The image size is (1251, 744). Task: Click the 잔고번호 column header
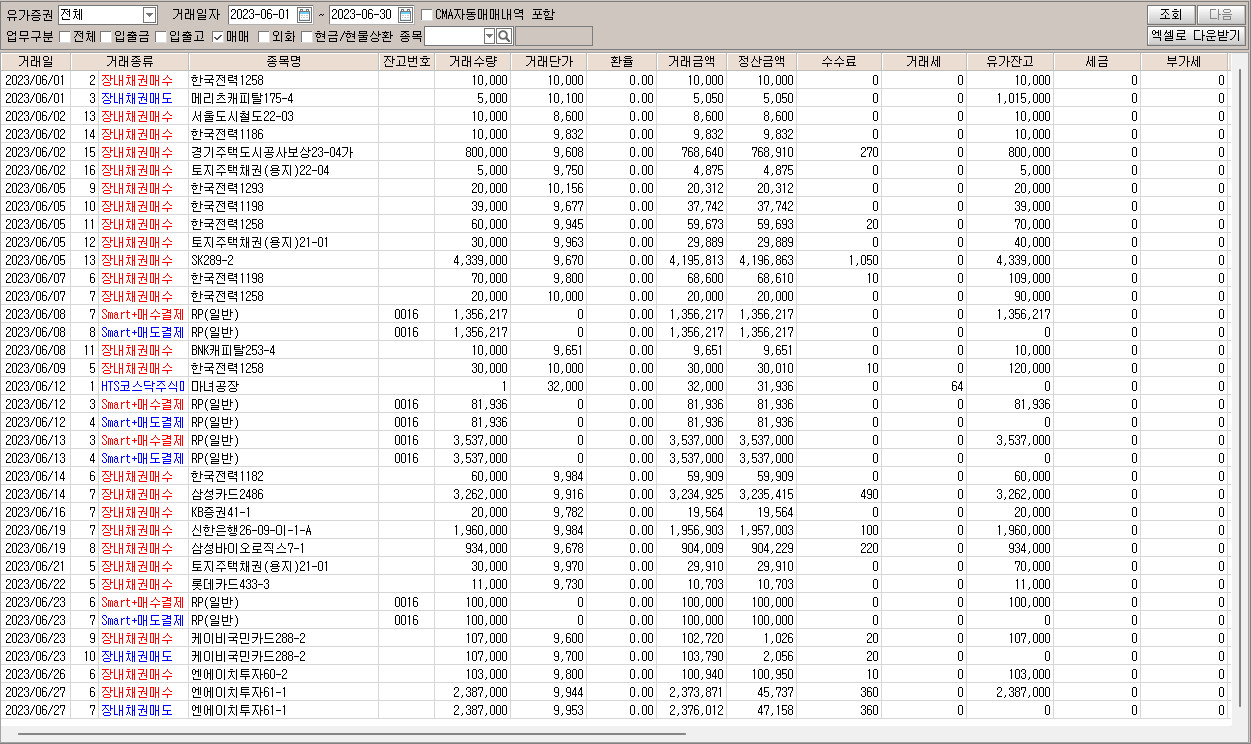pyautogui.click(x=407, y=62)
